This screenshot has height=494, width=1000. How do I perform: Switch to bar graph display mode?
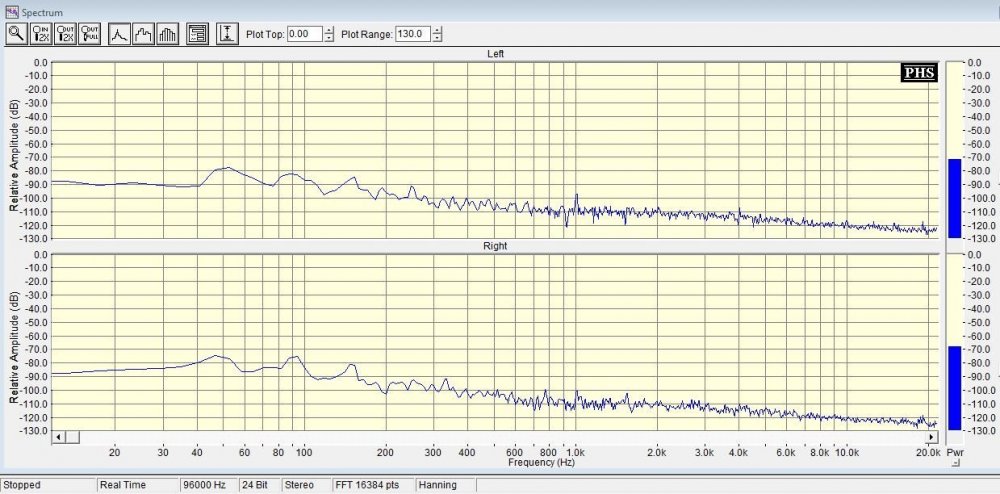point(168,34)
